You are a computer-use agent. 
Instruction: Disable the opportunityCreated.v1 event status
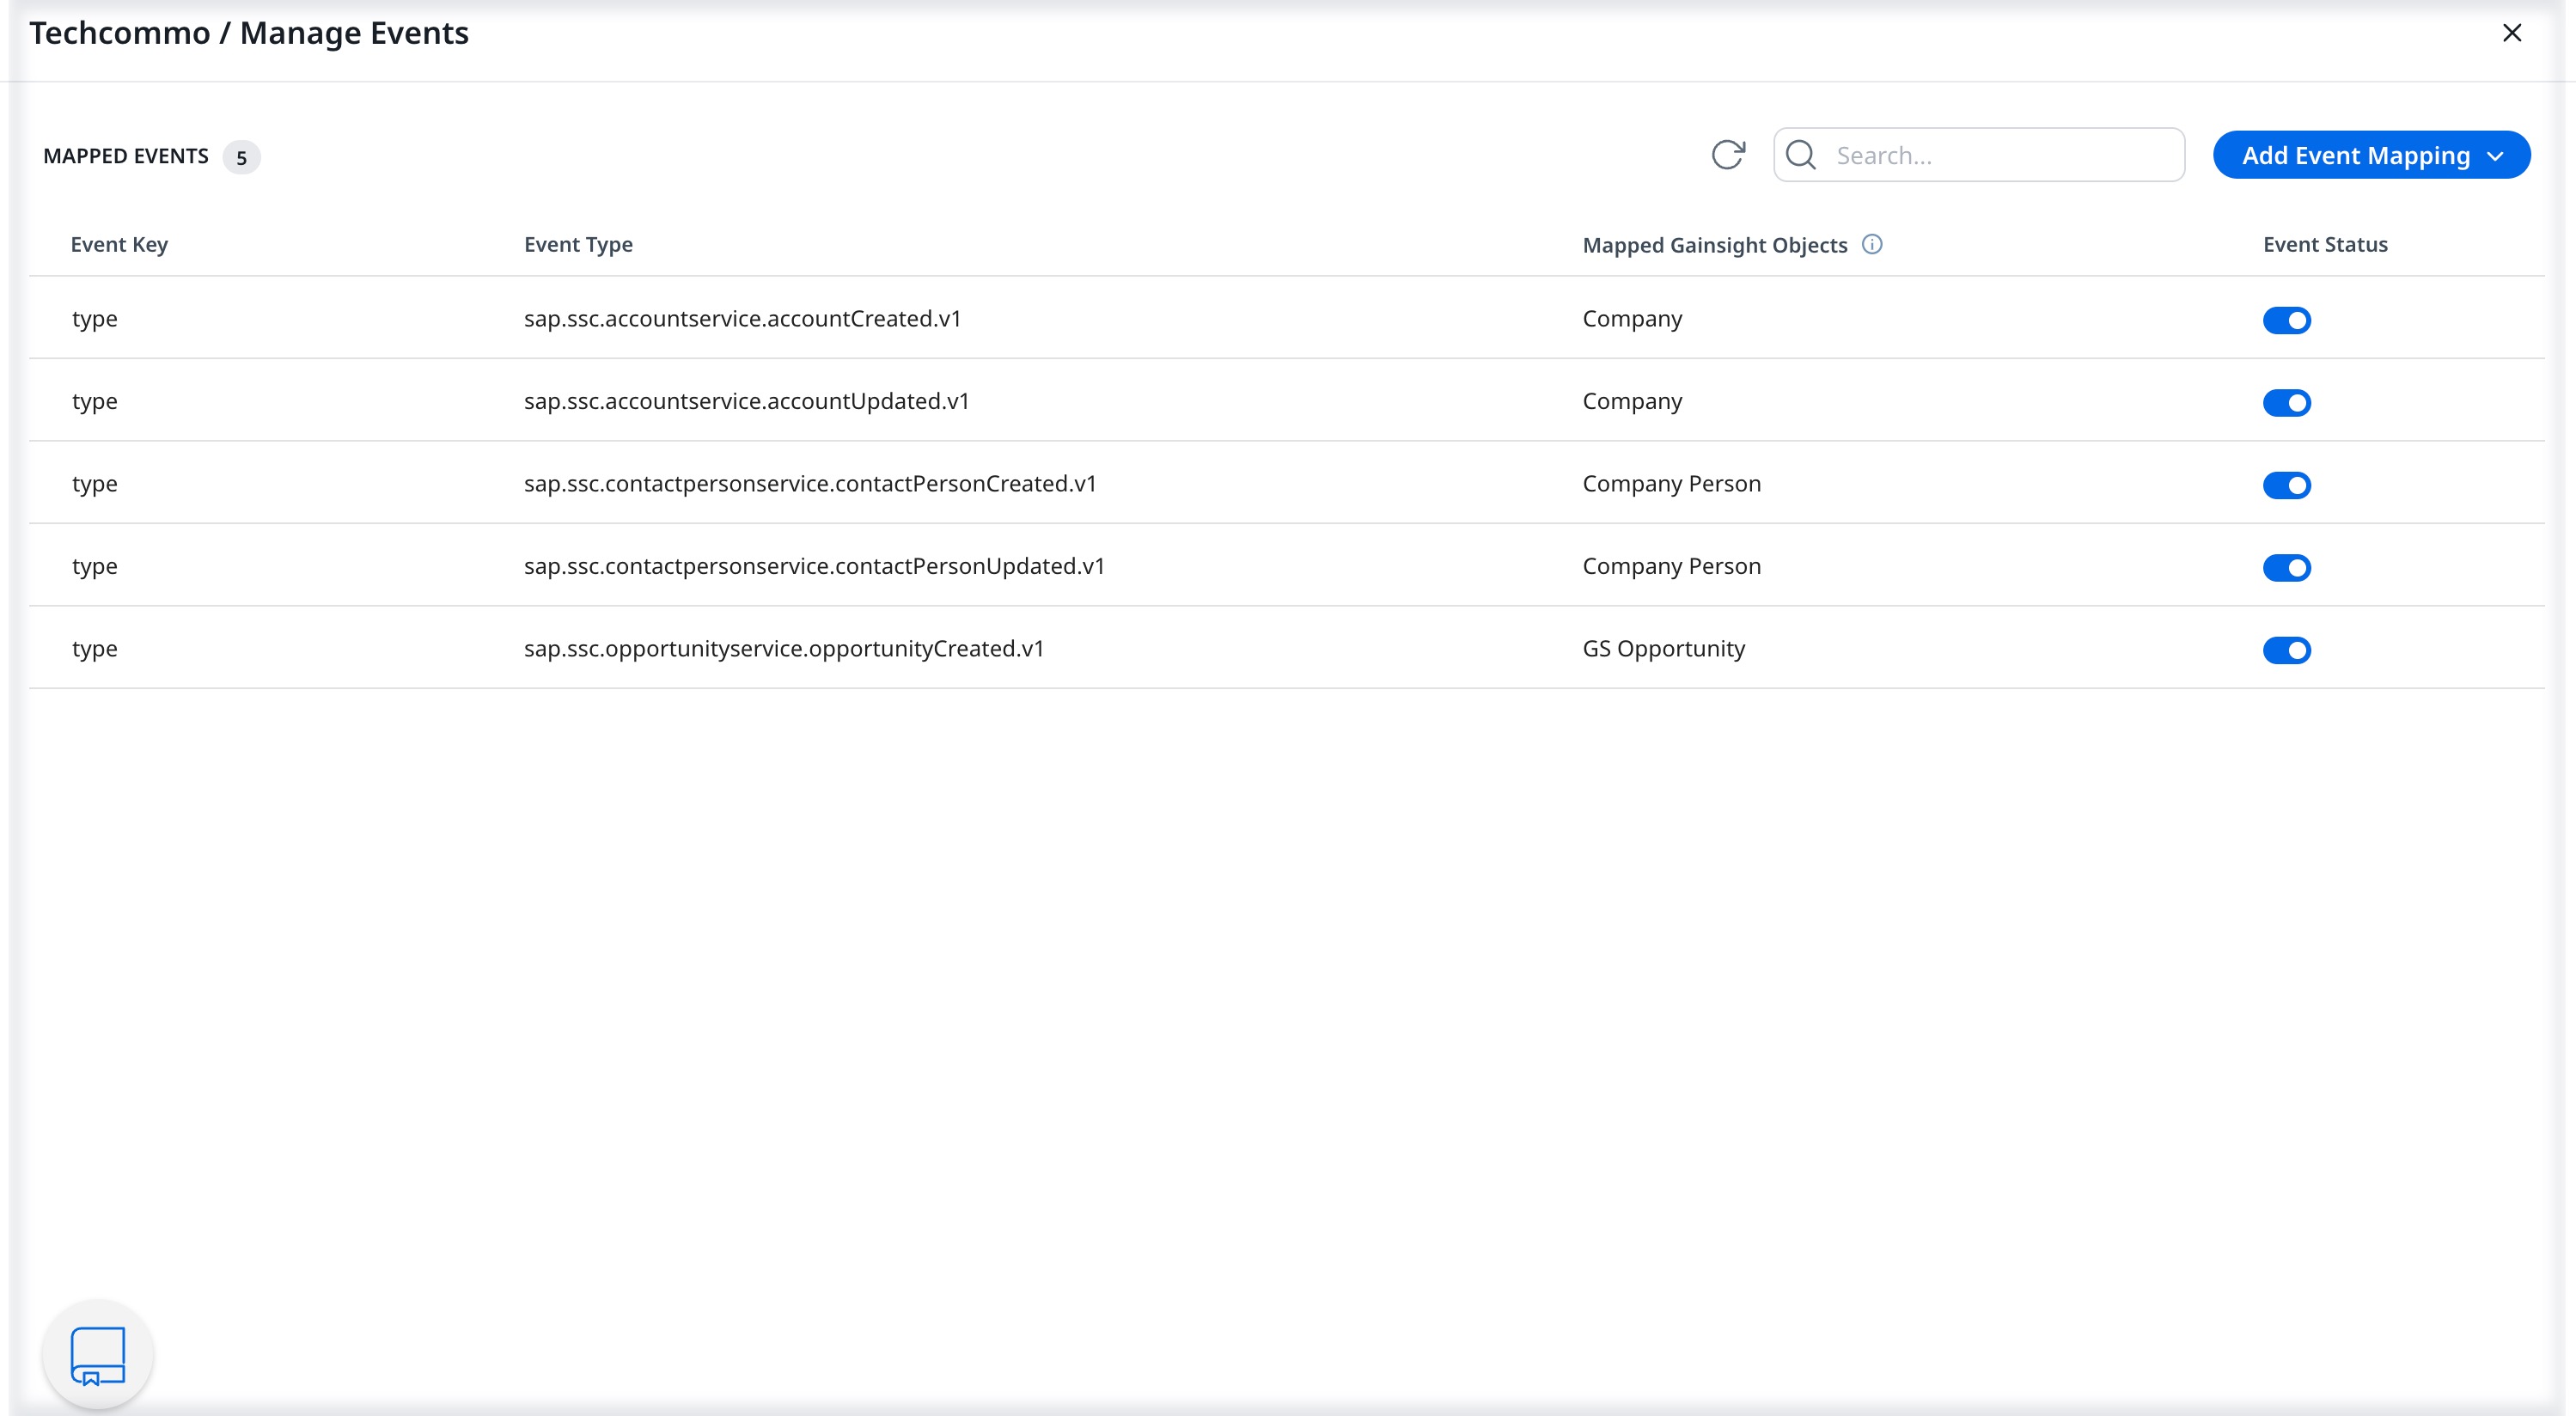point(2287,650)
